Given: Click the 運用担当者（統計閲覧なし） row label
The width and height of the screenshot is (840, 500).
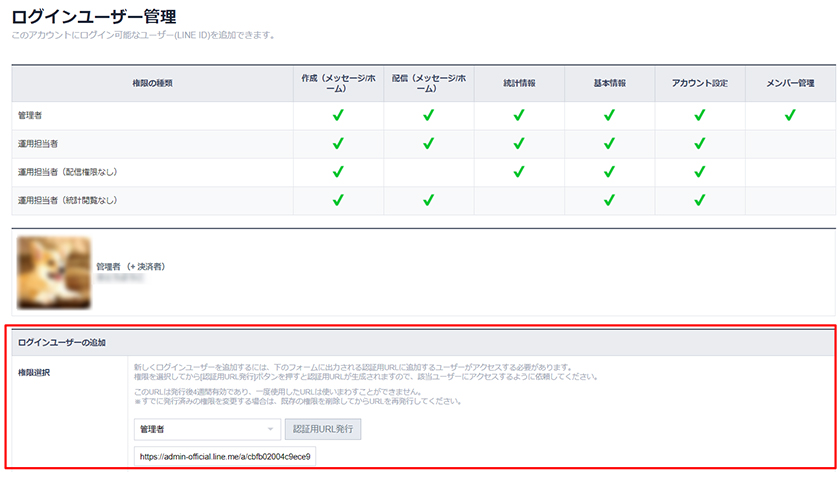Looking at the screenshot, I should [67, 200].
